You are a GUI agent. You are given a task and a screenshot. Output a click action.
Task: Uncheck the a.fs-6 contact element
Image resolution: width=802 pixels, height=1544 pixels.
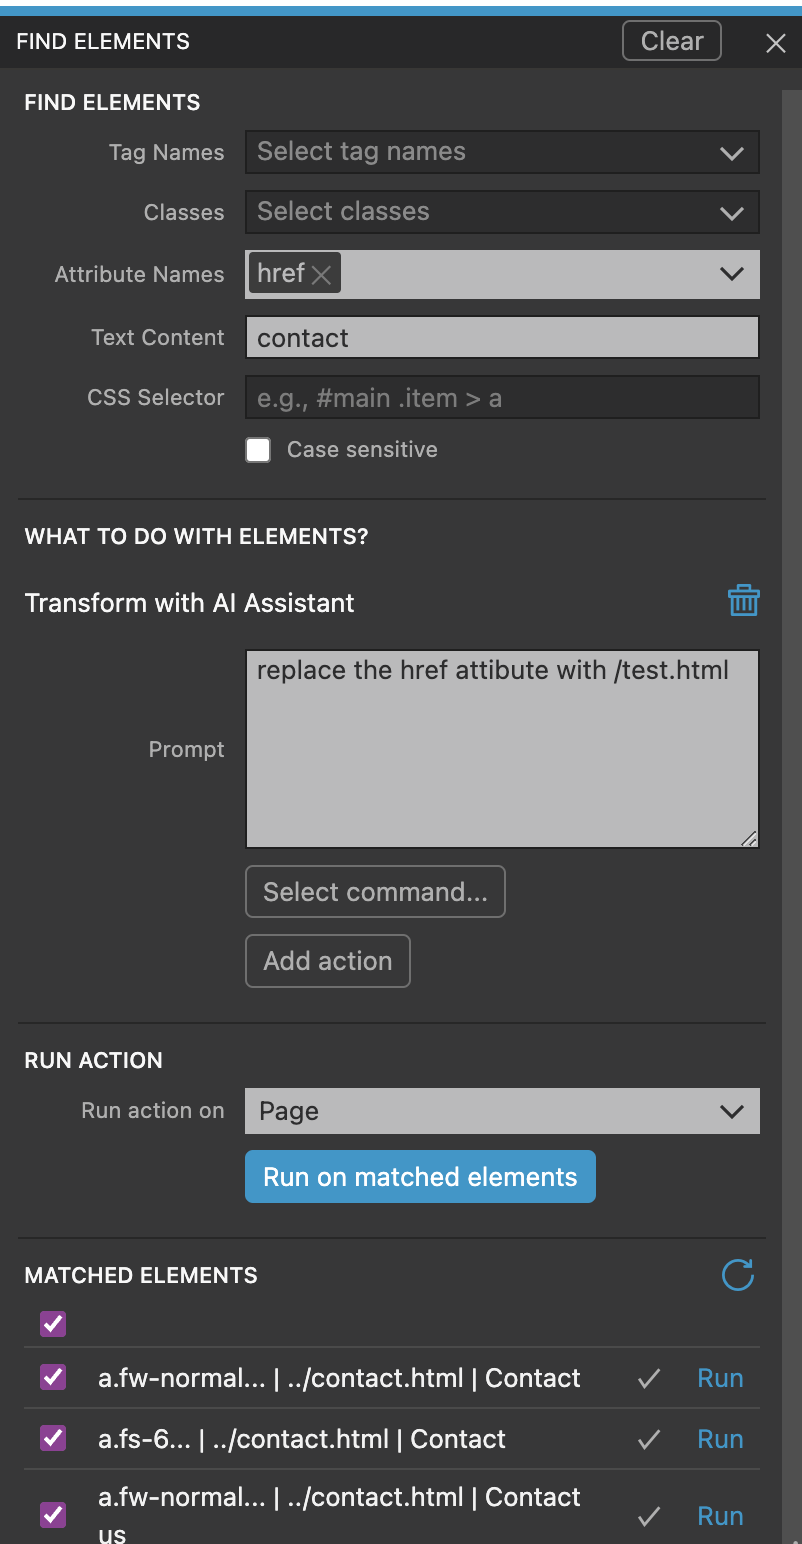(x=53, y=1439)
